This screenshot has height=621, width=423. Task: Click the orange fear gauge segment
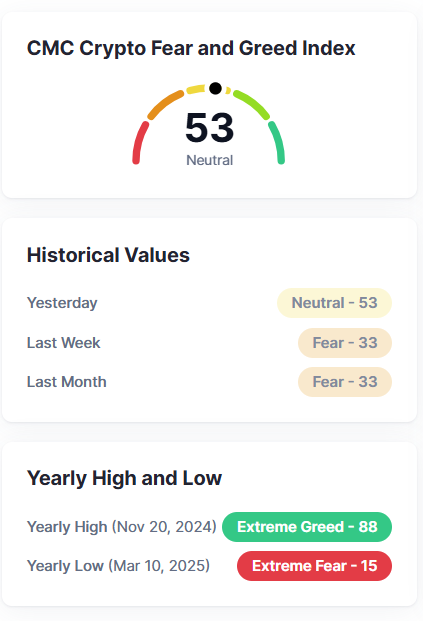[164, 105]
